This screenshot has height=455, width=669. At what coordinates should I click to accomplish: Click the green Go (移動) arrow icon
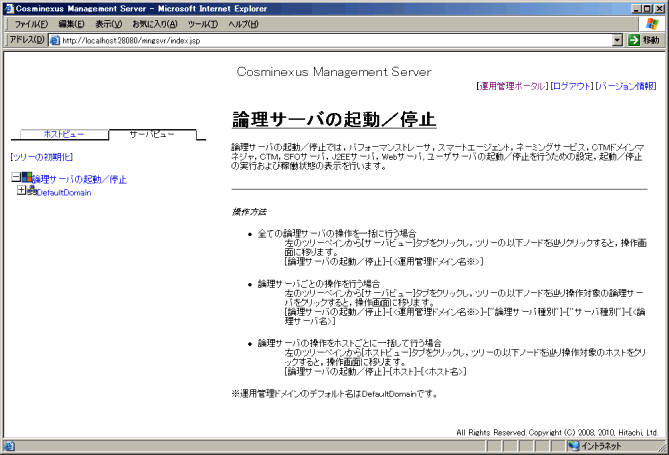coord(633,40)
